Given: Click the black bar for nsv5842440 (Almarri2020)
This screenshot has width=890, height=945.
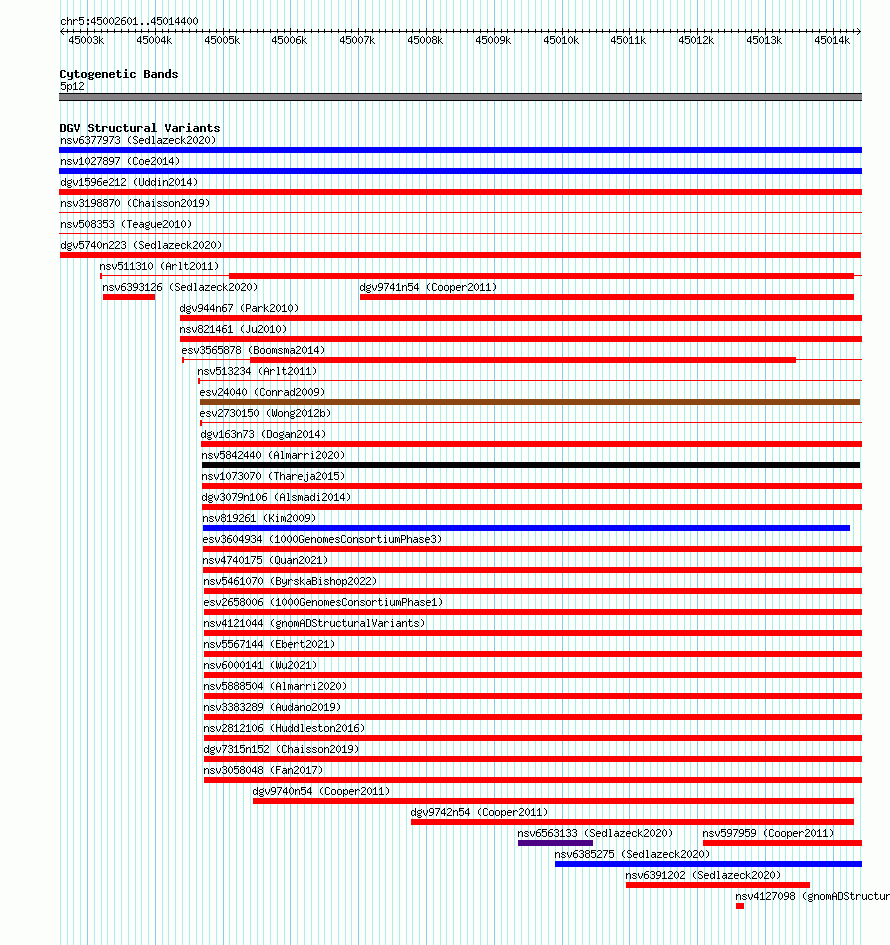Looking at the screenshot, I should tap(531, 465).
